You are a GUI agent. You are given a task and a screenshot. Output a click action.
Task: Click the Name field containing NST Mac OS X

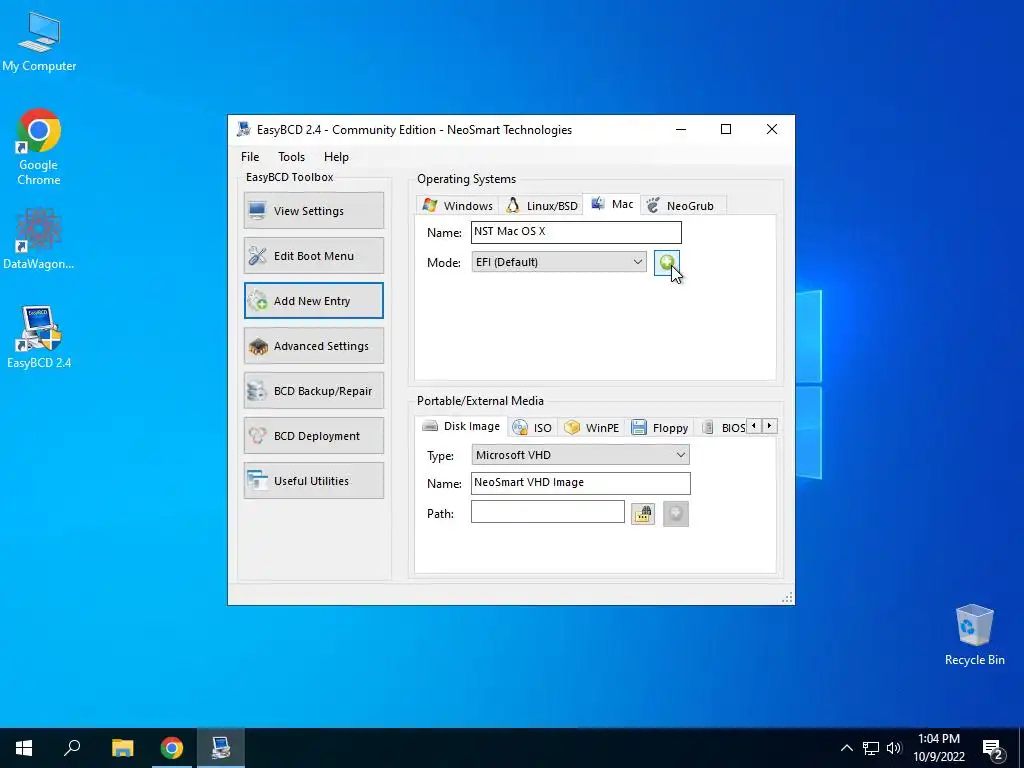pyautogui.click(x=576, y=232)
